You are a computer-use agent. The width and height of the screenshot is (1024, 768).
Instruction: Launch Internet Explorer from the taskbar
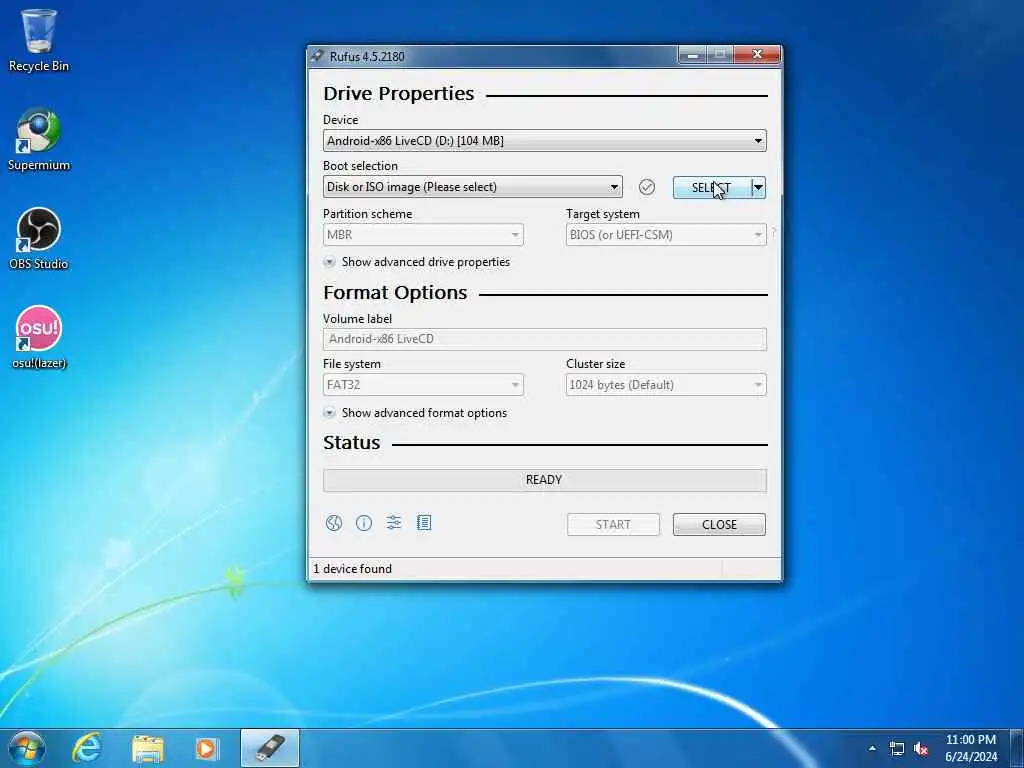[x=88, y=748]
